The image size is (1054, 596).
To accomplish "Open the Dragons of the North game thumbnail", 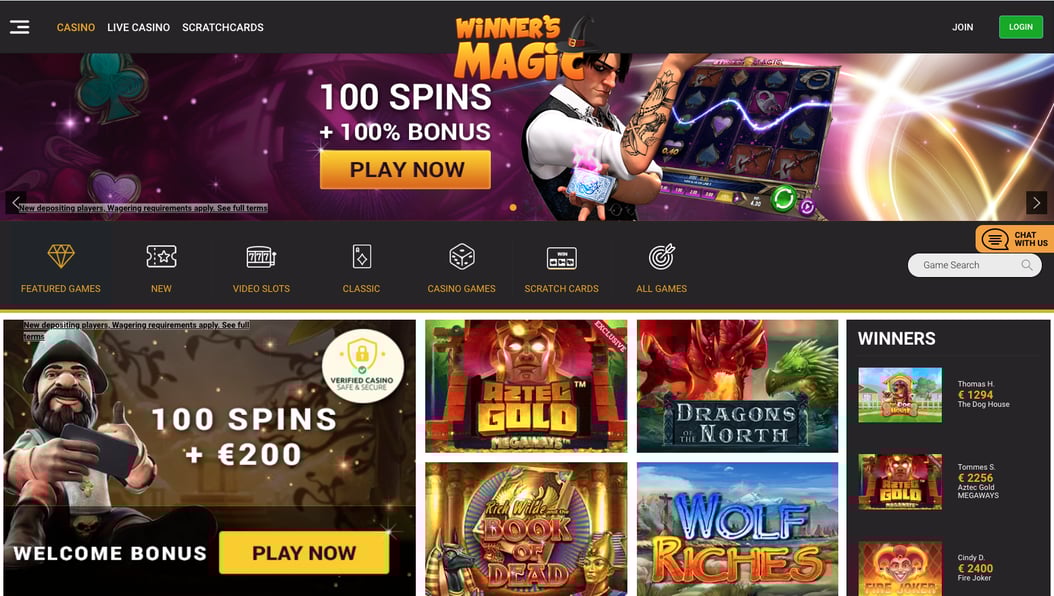I will pyautogui.click(x=737, y=386).
